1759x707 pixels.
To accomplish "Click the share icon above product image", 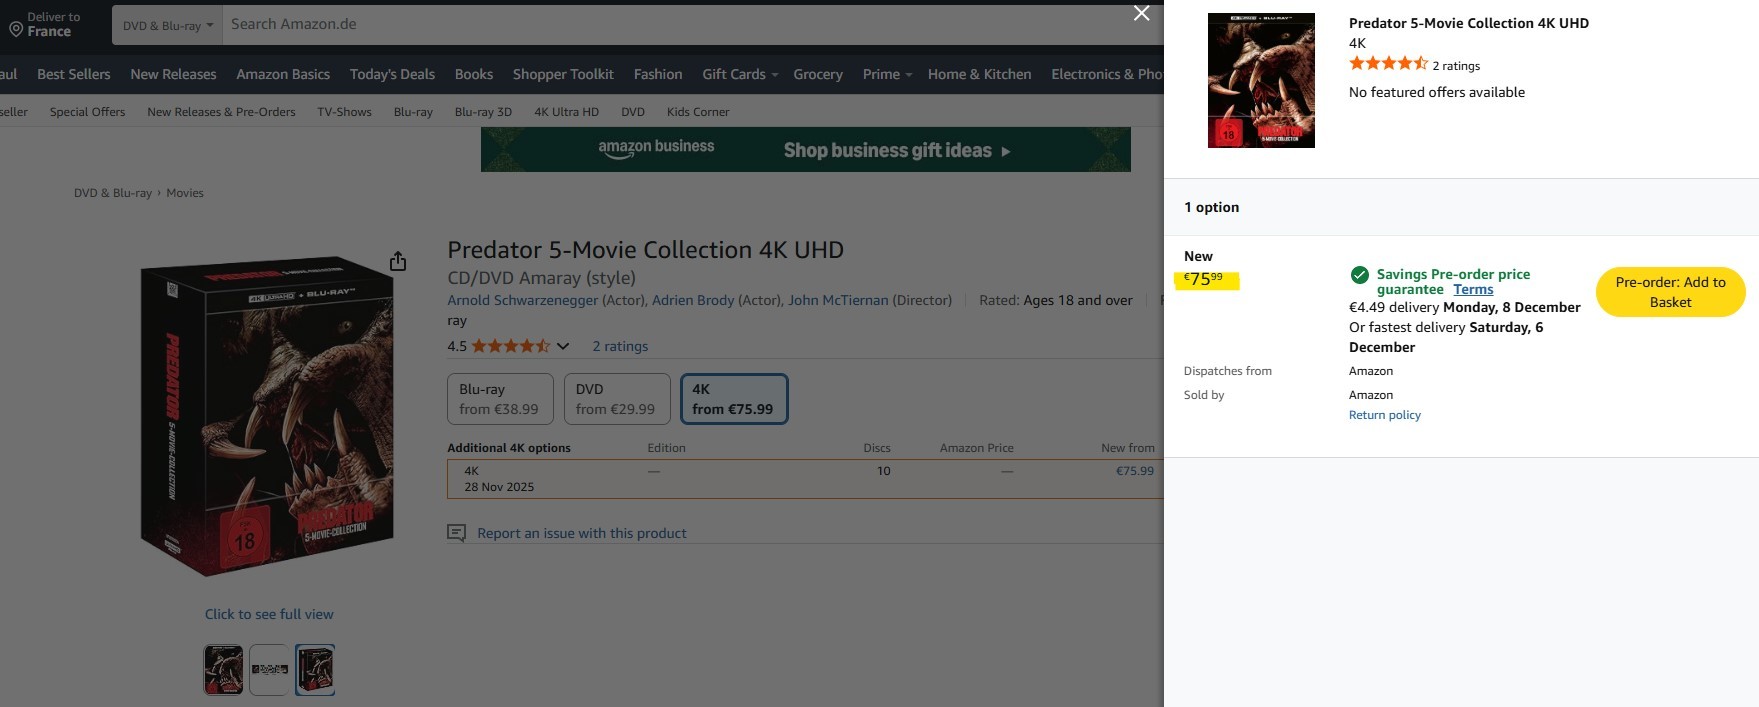I will tap(398, 261).
